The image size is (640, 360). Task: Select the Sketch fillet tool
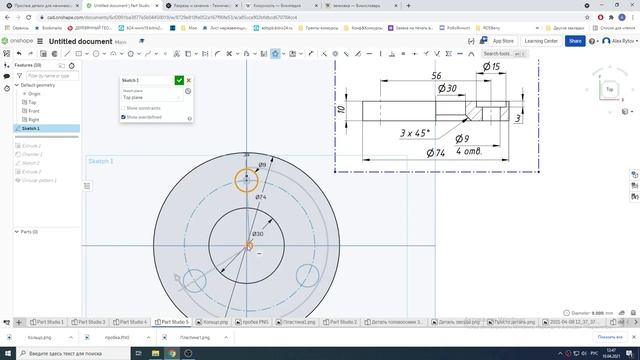(218, 53)
